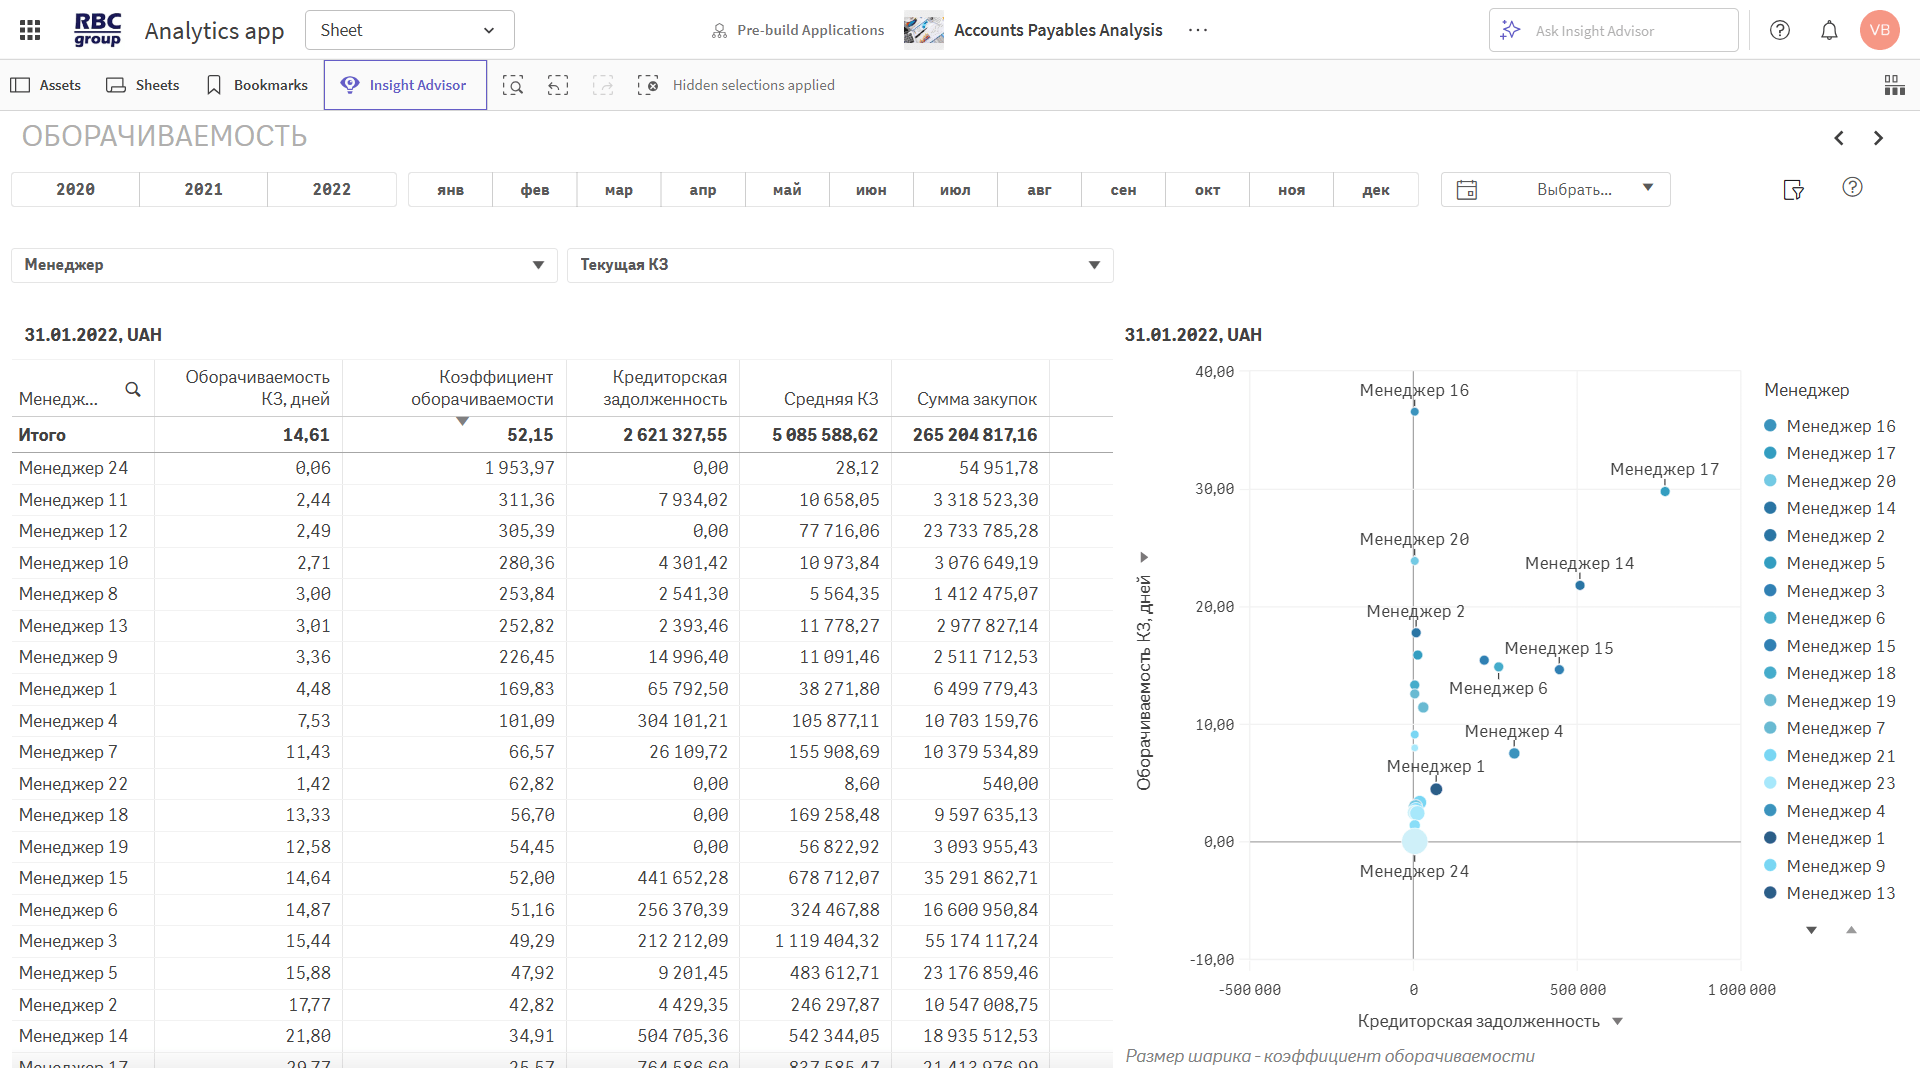
Task: Click the step back selections icon
Action: [x=558, y=85]
